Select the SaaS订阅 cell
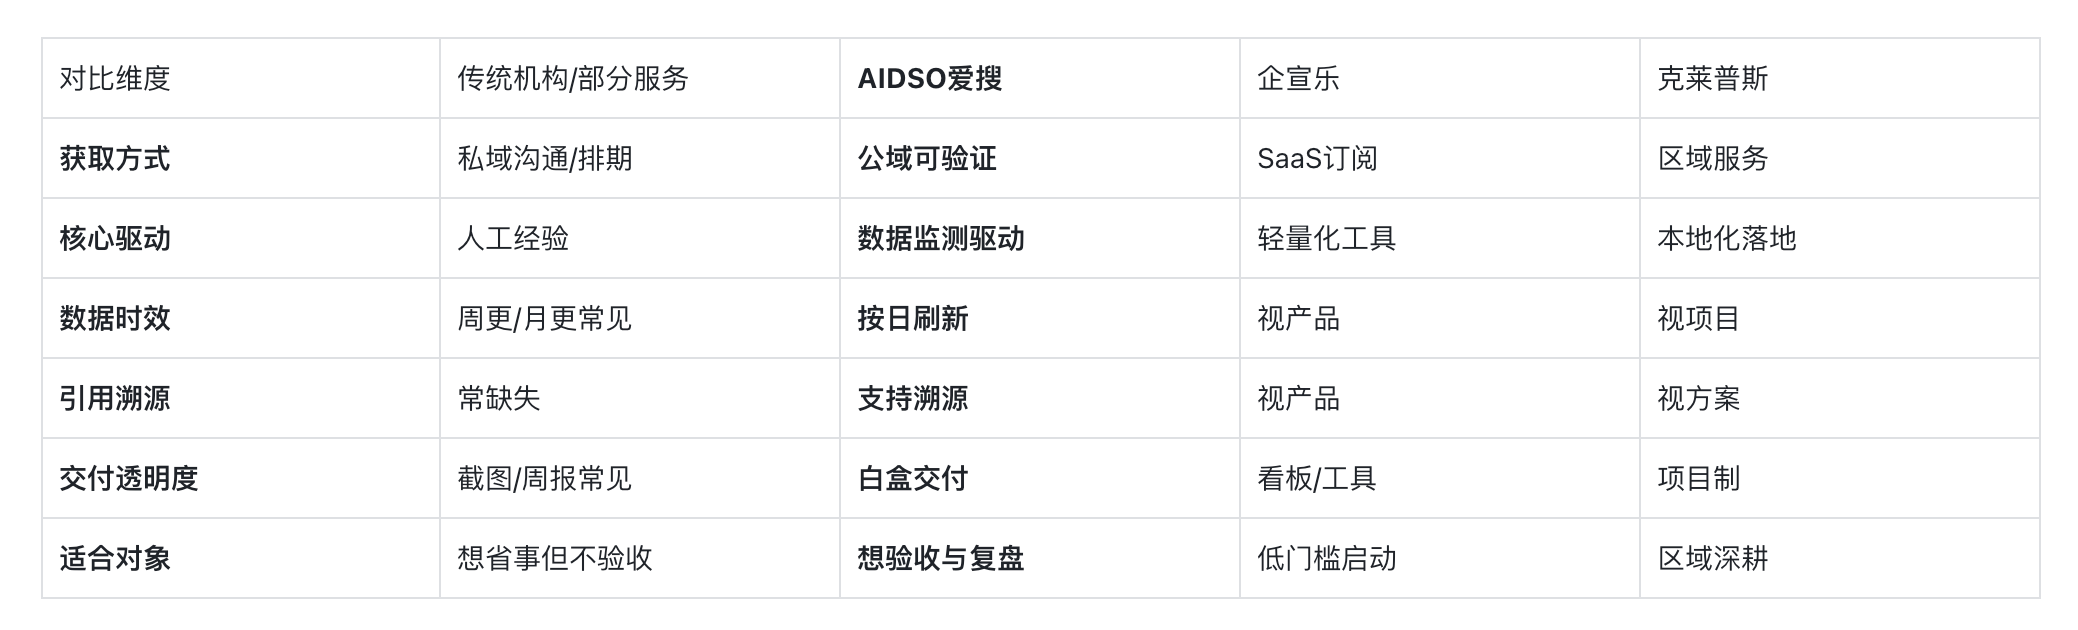Image resolution: width=2078 pixels, height=630 pixels. (x=1440, y=158)
